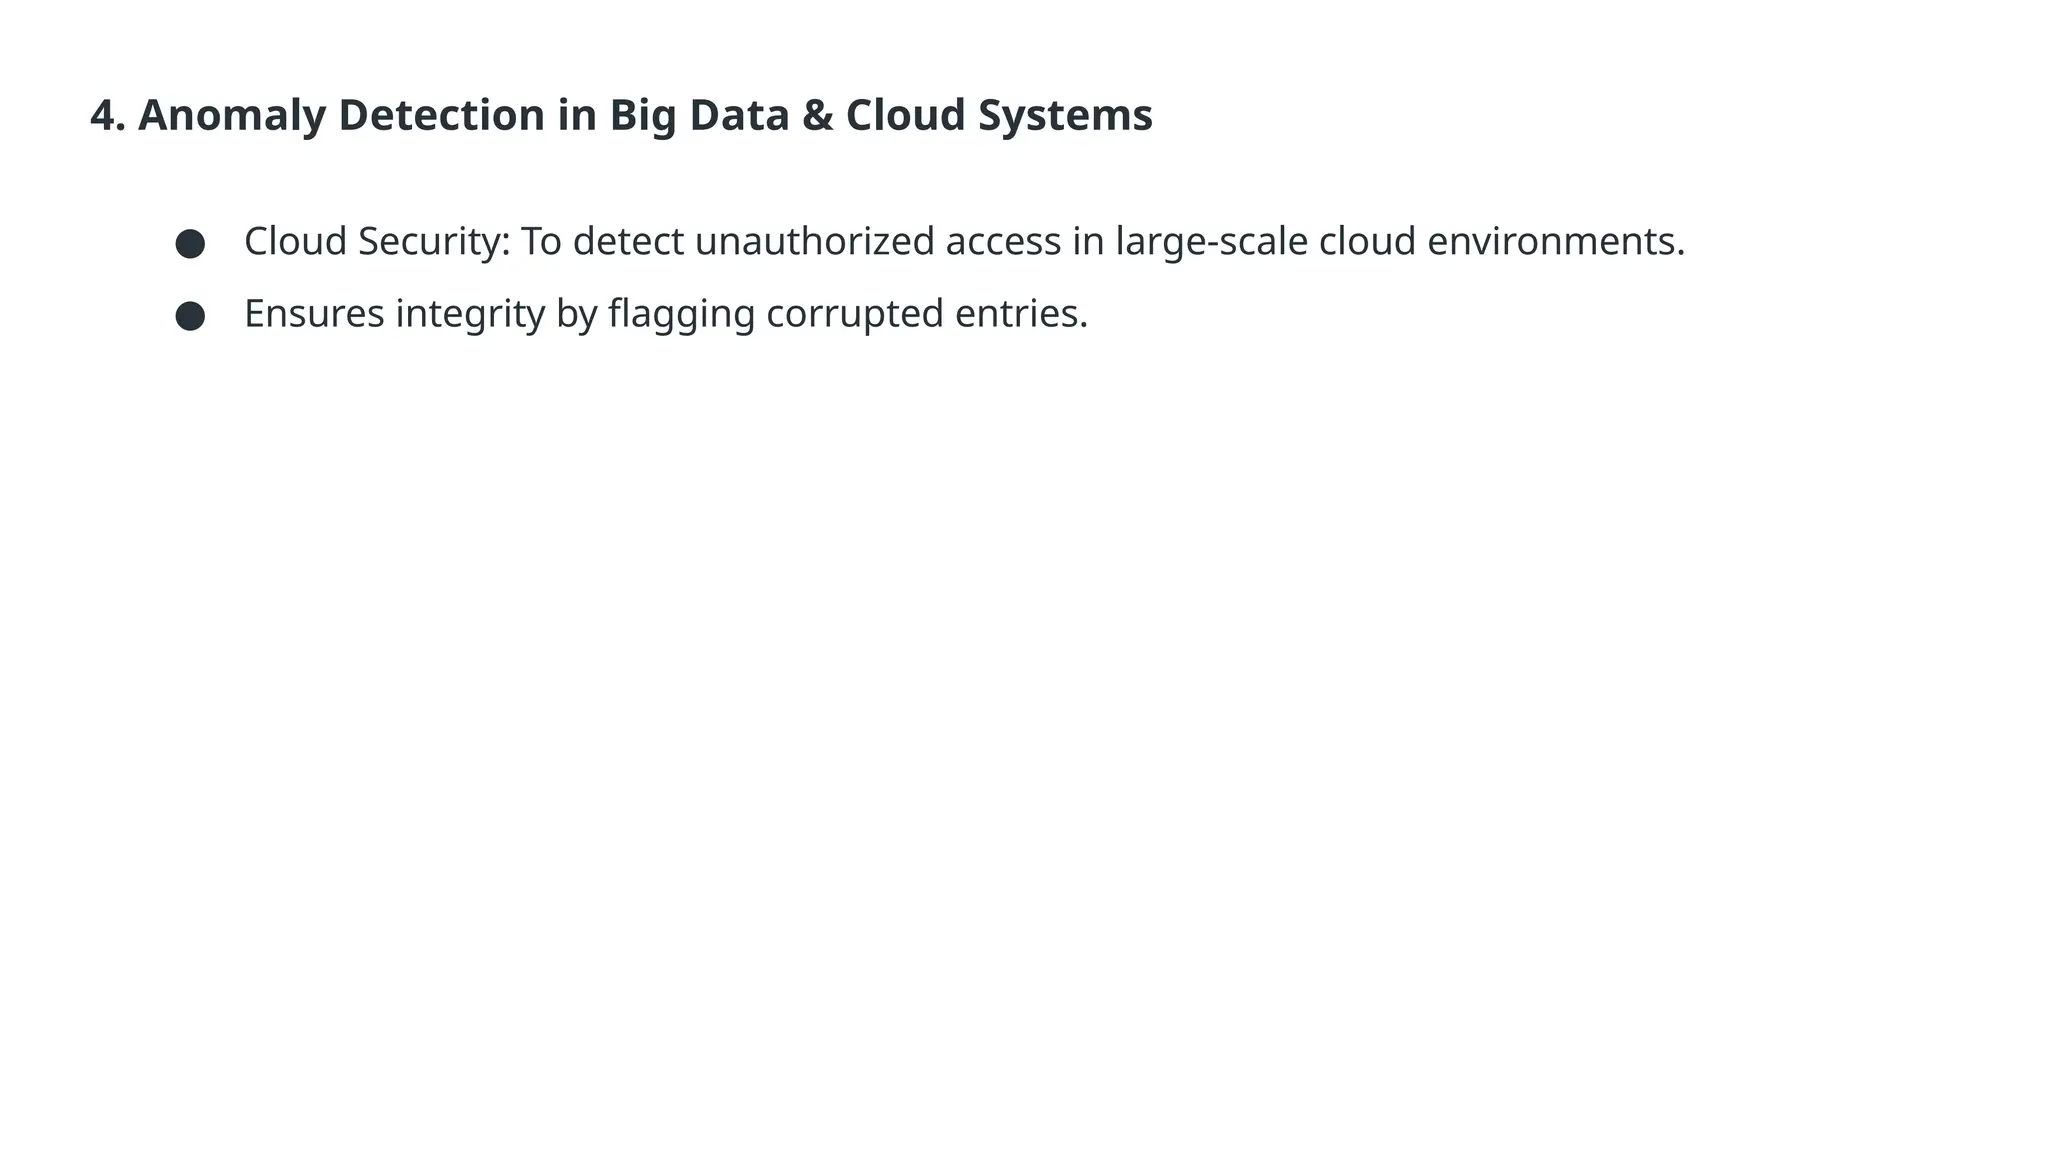Click the word "integrity" in second bullet
Image resolution: width=2048 pixels, height=1152 pixels.
470,314
